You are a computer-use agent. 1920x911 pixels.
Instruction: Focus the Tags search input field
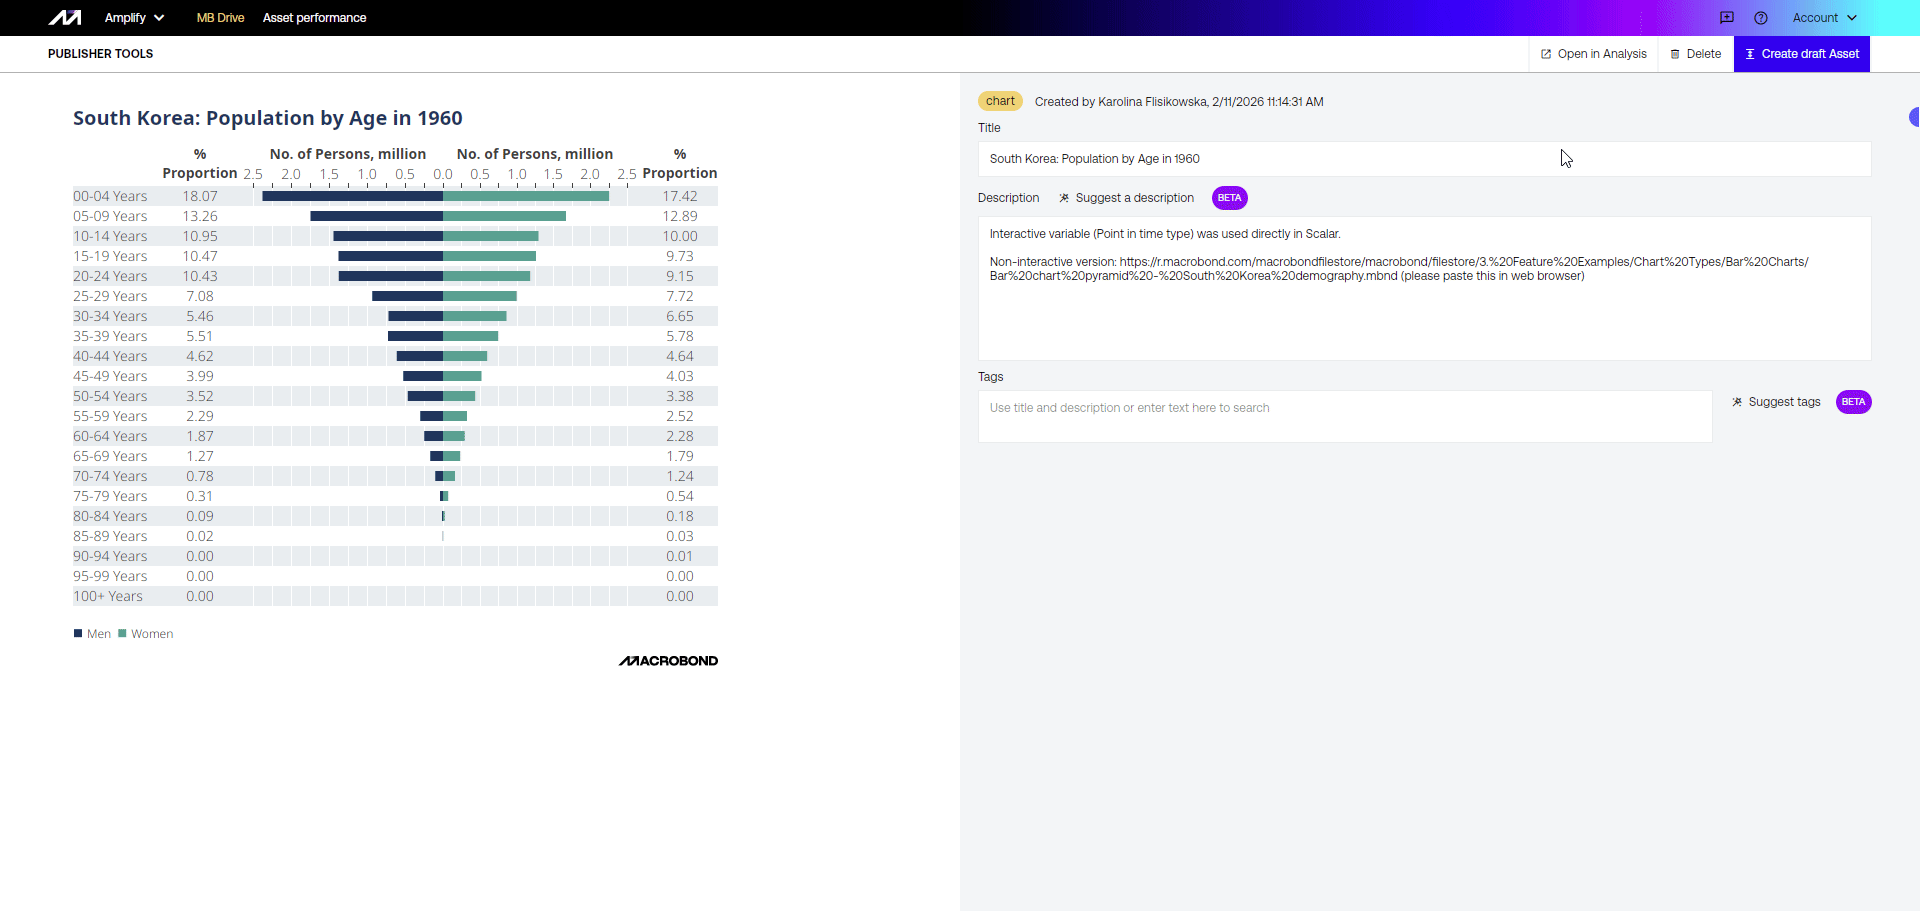1344,416
